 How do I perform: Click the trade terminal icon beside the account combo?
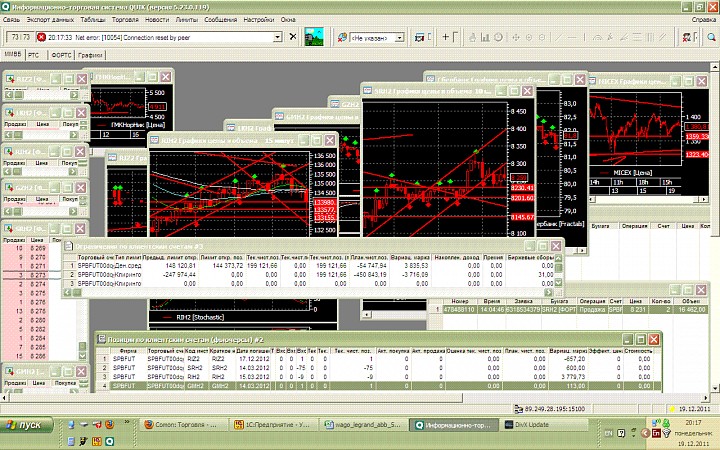(419, 38)
